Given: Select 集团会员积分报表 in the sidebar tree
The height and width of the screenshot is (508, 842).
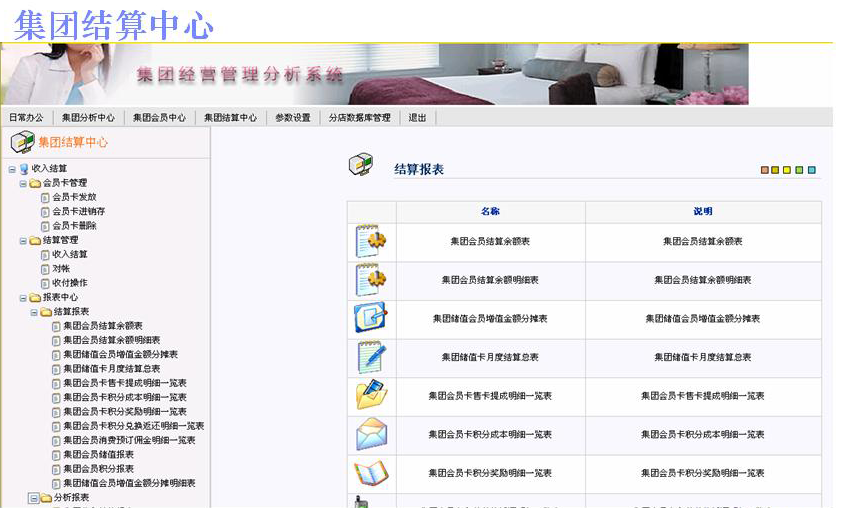Looking at the screenshot, I should (x=98, y=469).
